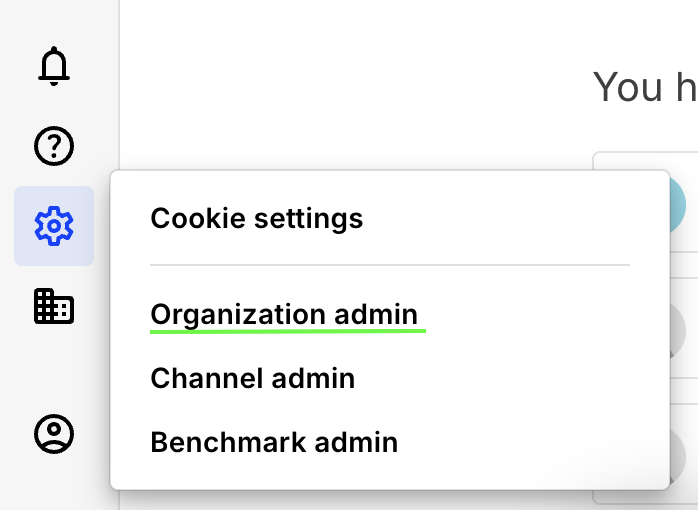698x510 pixels.
Task: Open the user profile icon
Action: 54,434
